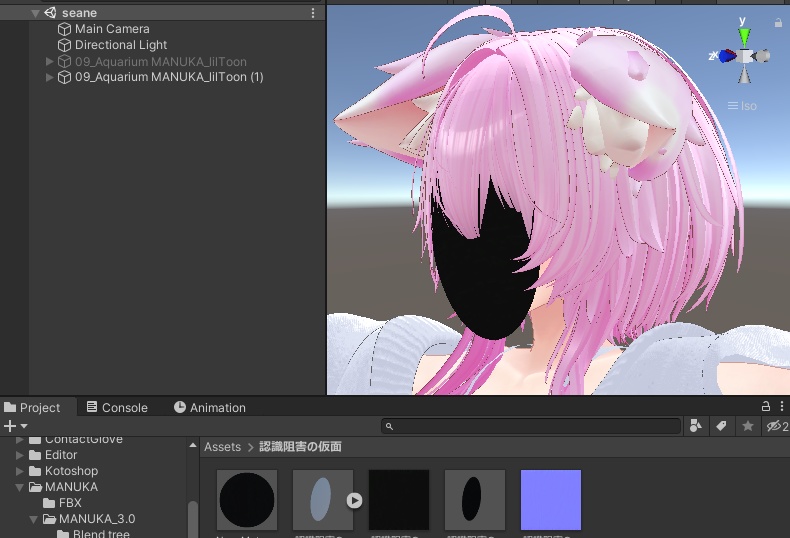Toggle scene gizmo rotation lock
The image size is (790, 538).
tap(778, 23)
